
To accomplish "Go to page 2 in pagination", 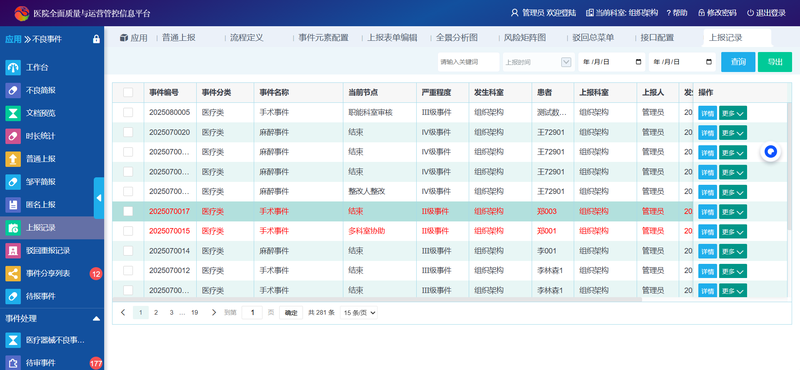I will (x=156, y=313).
